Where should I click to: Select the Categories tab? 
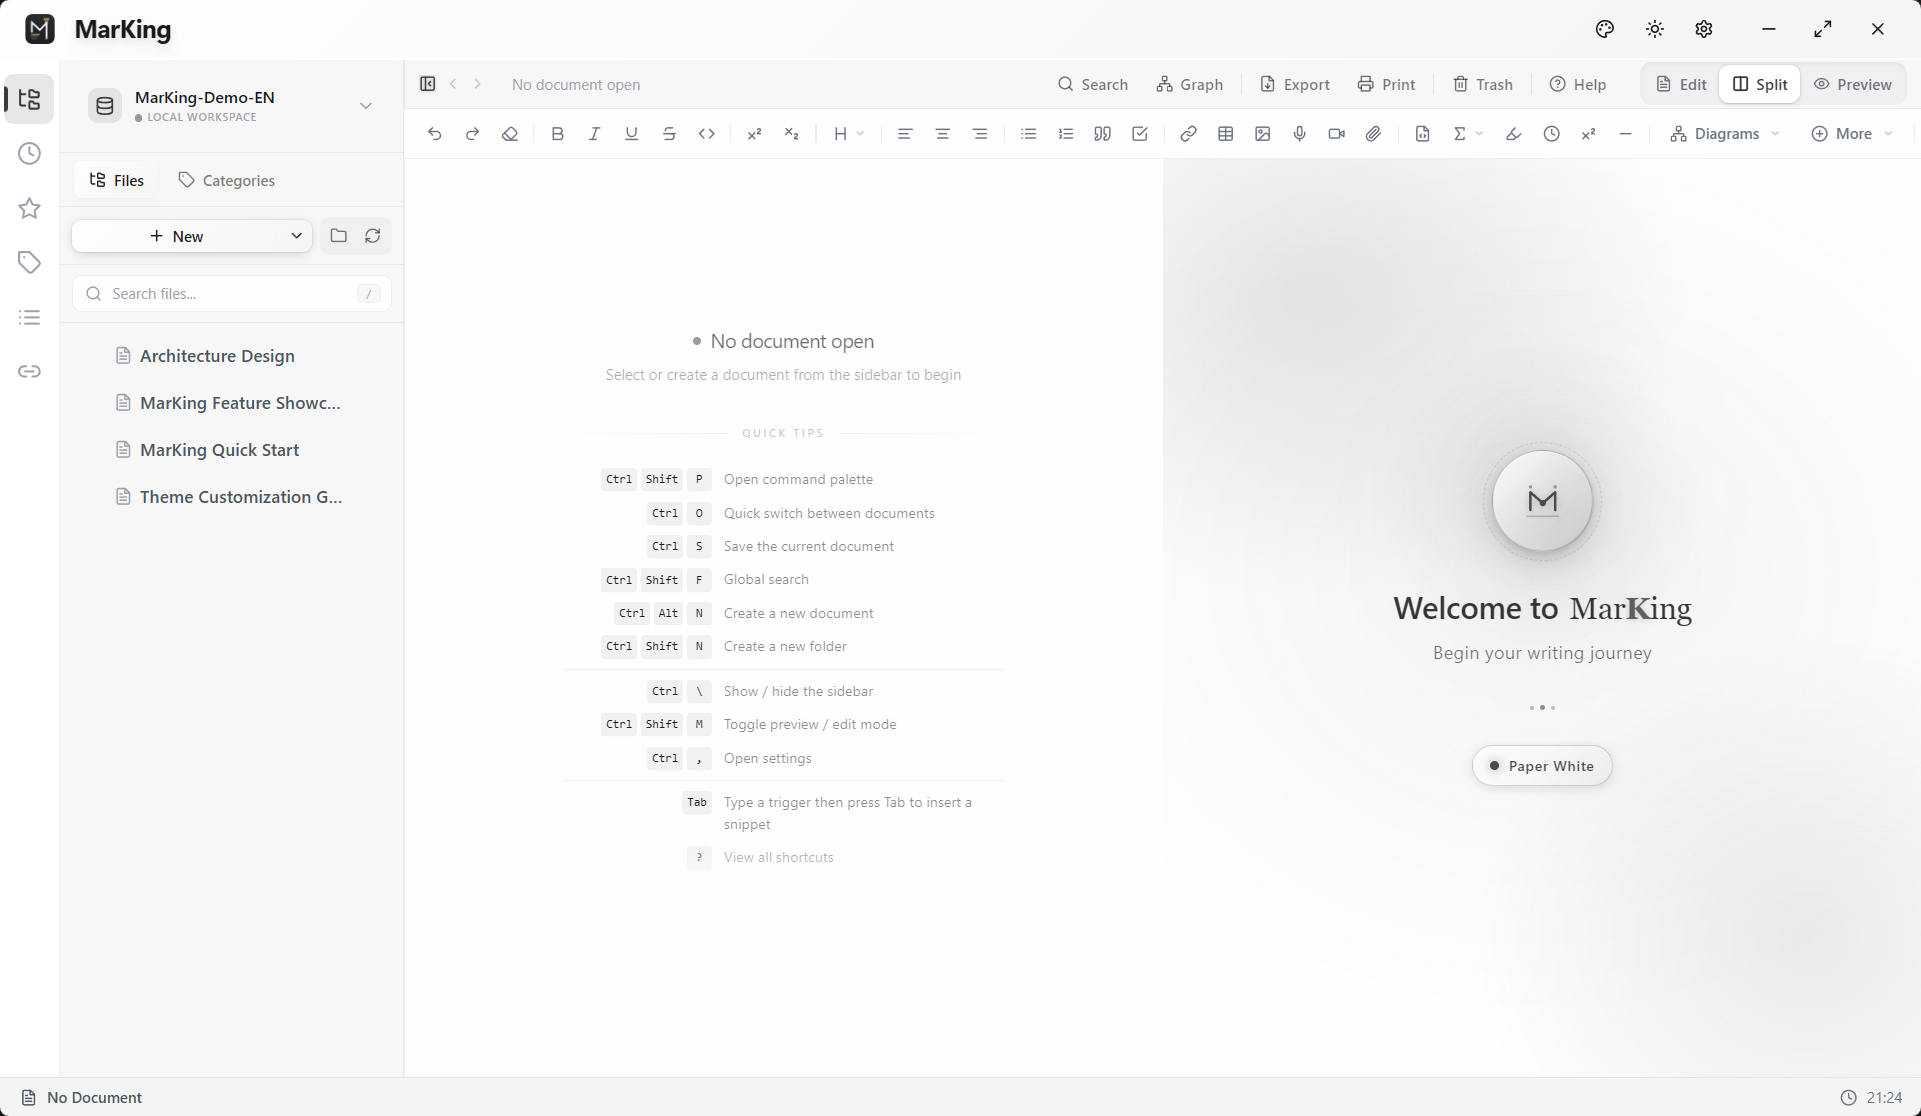click(x=227, y=180)
